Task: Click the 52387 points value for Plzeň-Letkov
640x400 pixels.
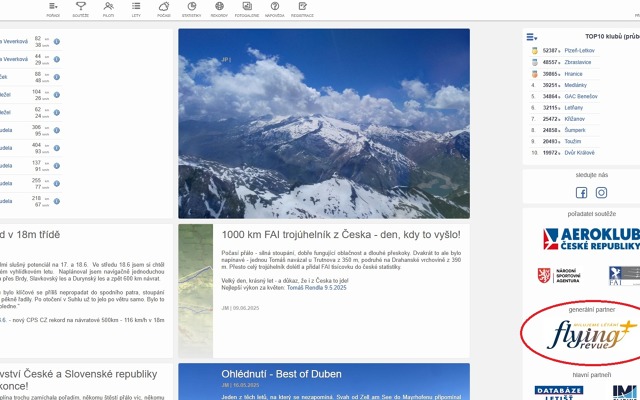Action: [550, 51]
